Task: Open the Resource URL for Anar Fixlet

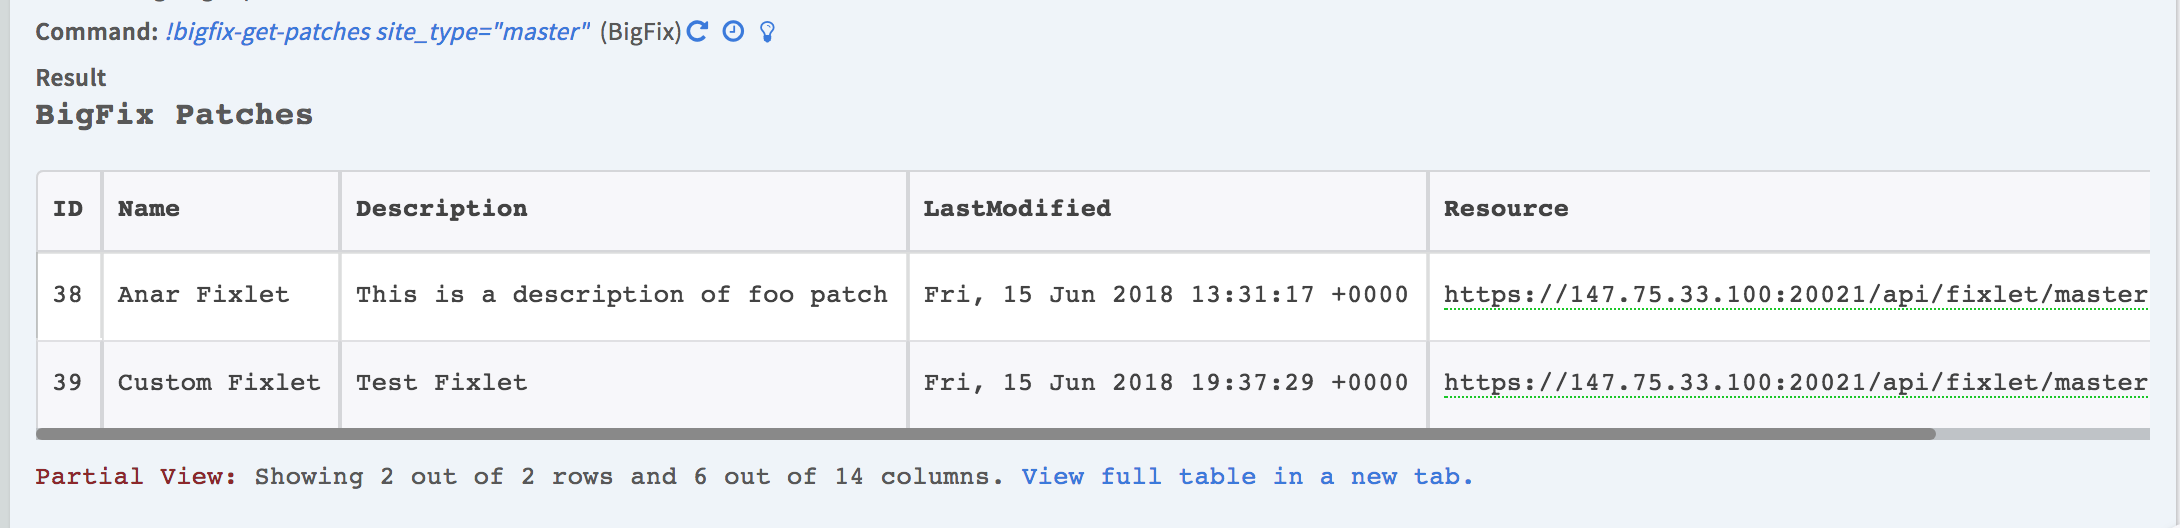Action: [x=1795, y=295]
